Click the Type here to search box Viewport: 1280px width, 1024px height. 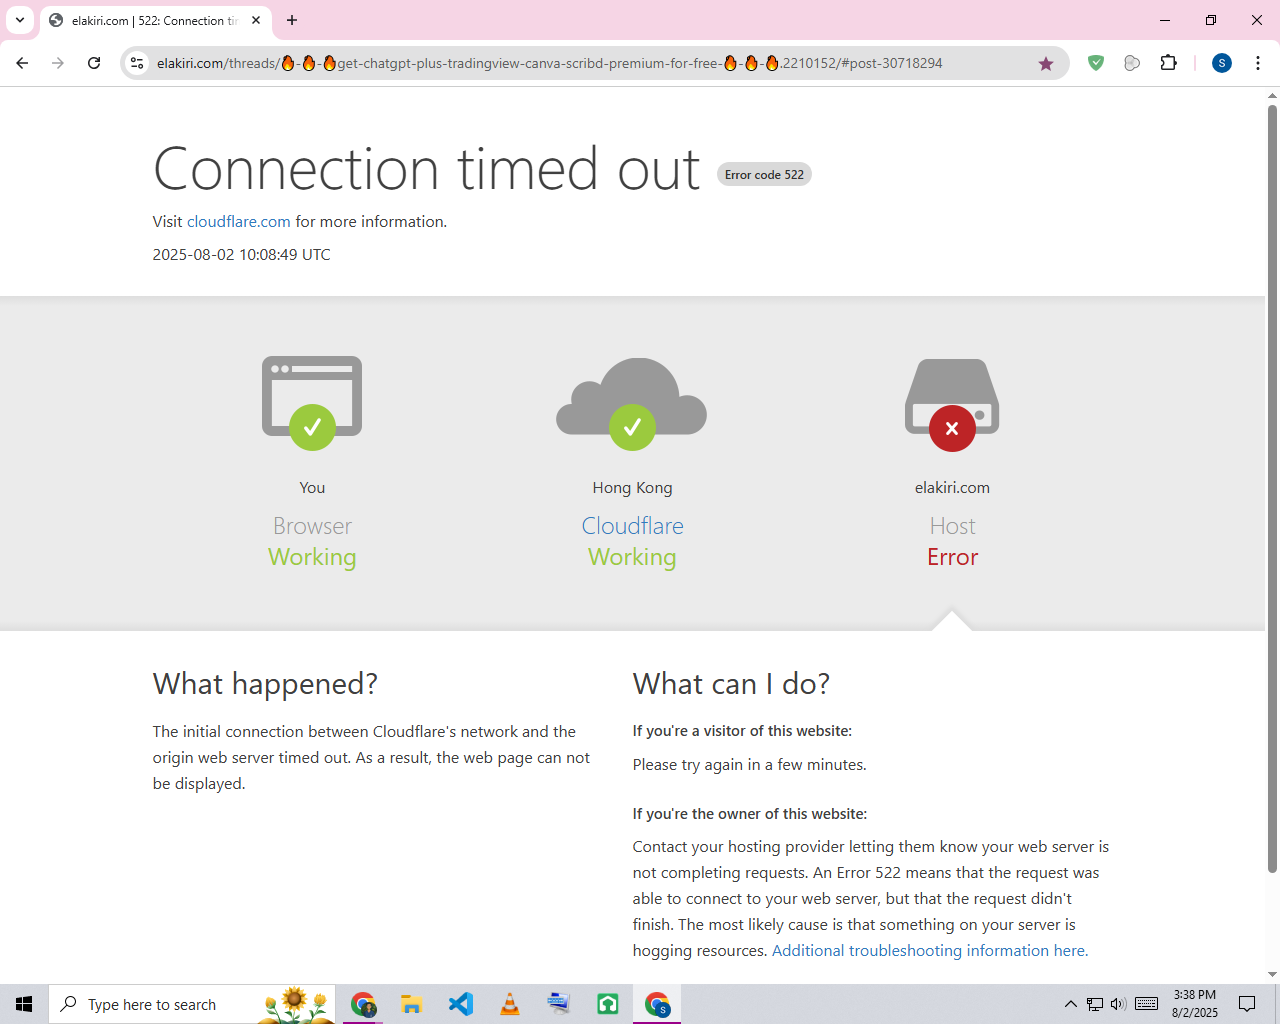192,1004
